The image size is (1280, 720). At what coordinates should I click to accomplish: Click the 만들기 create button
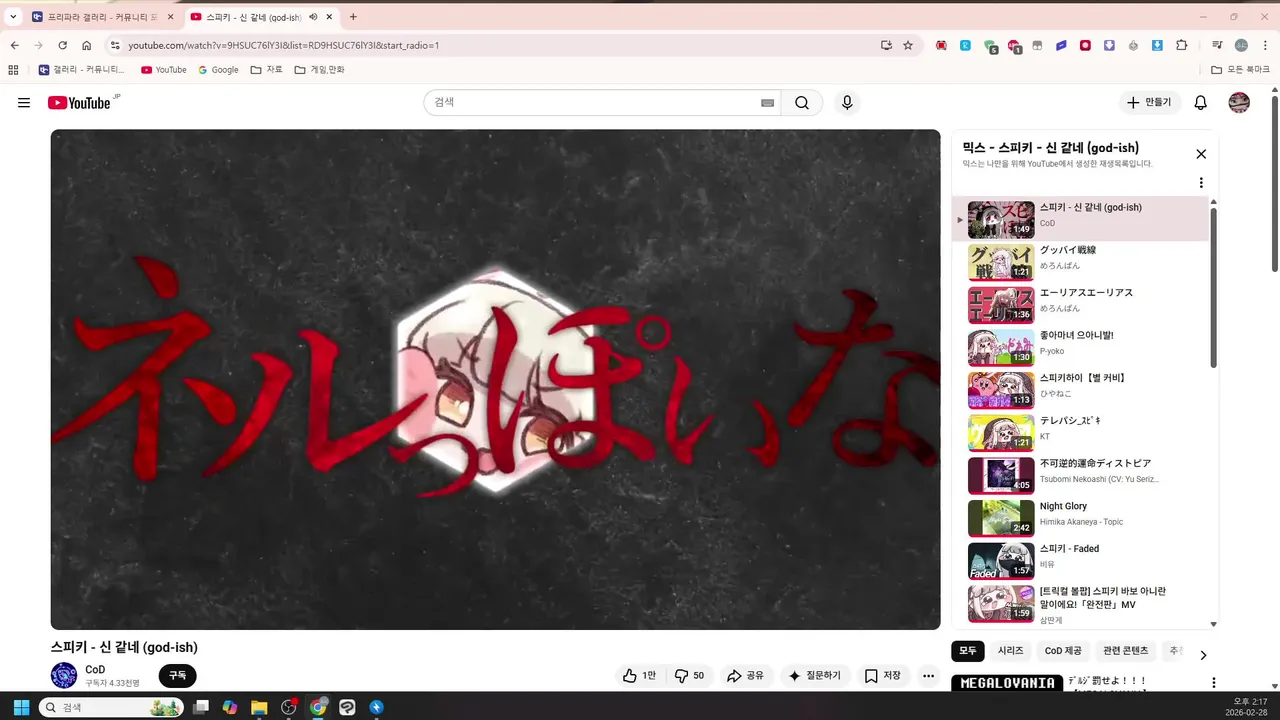[x=1149, y=103]
